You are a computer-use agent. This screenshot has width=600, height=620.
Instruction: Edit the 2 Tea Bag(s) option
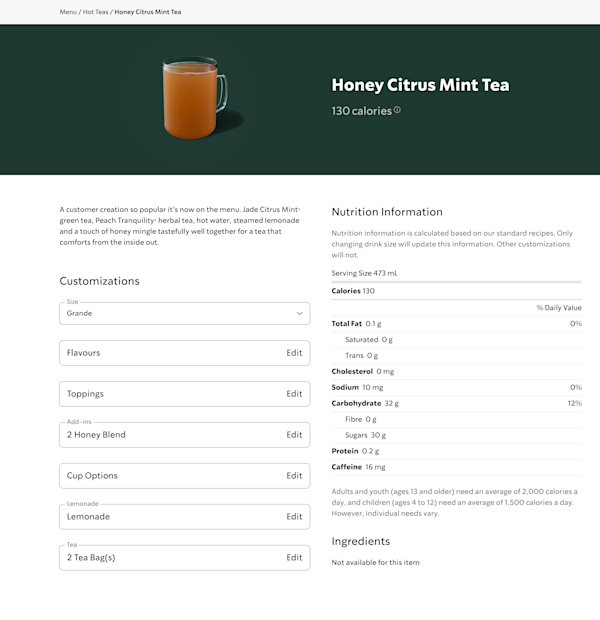[x=294, y=558]
